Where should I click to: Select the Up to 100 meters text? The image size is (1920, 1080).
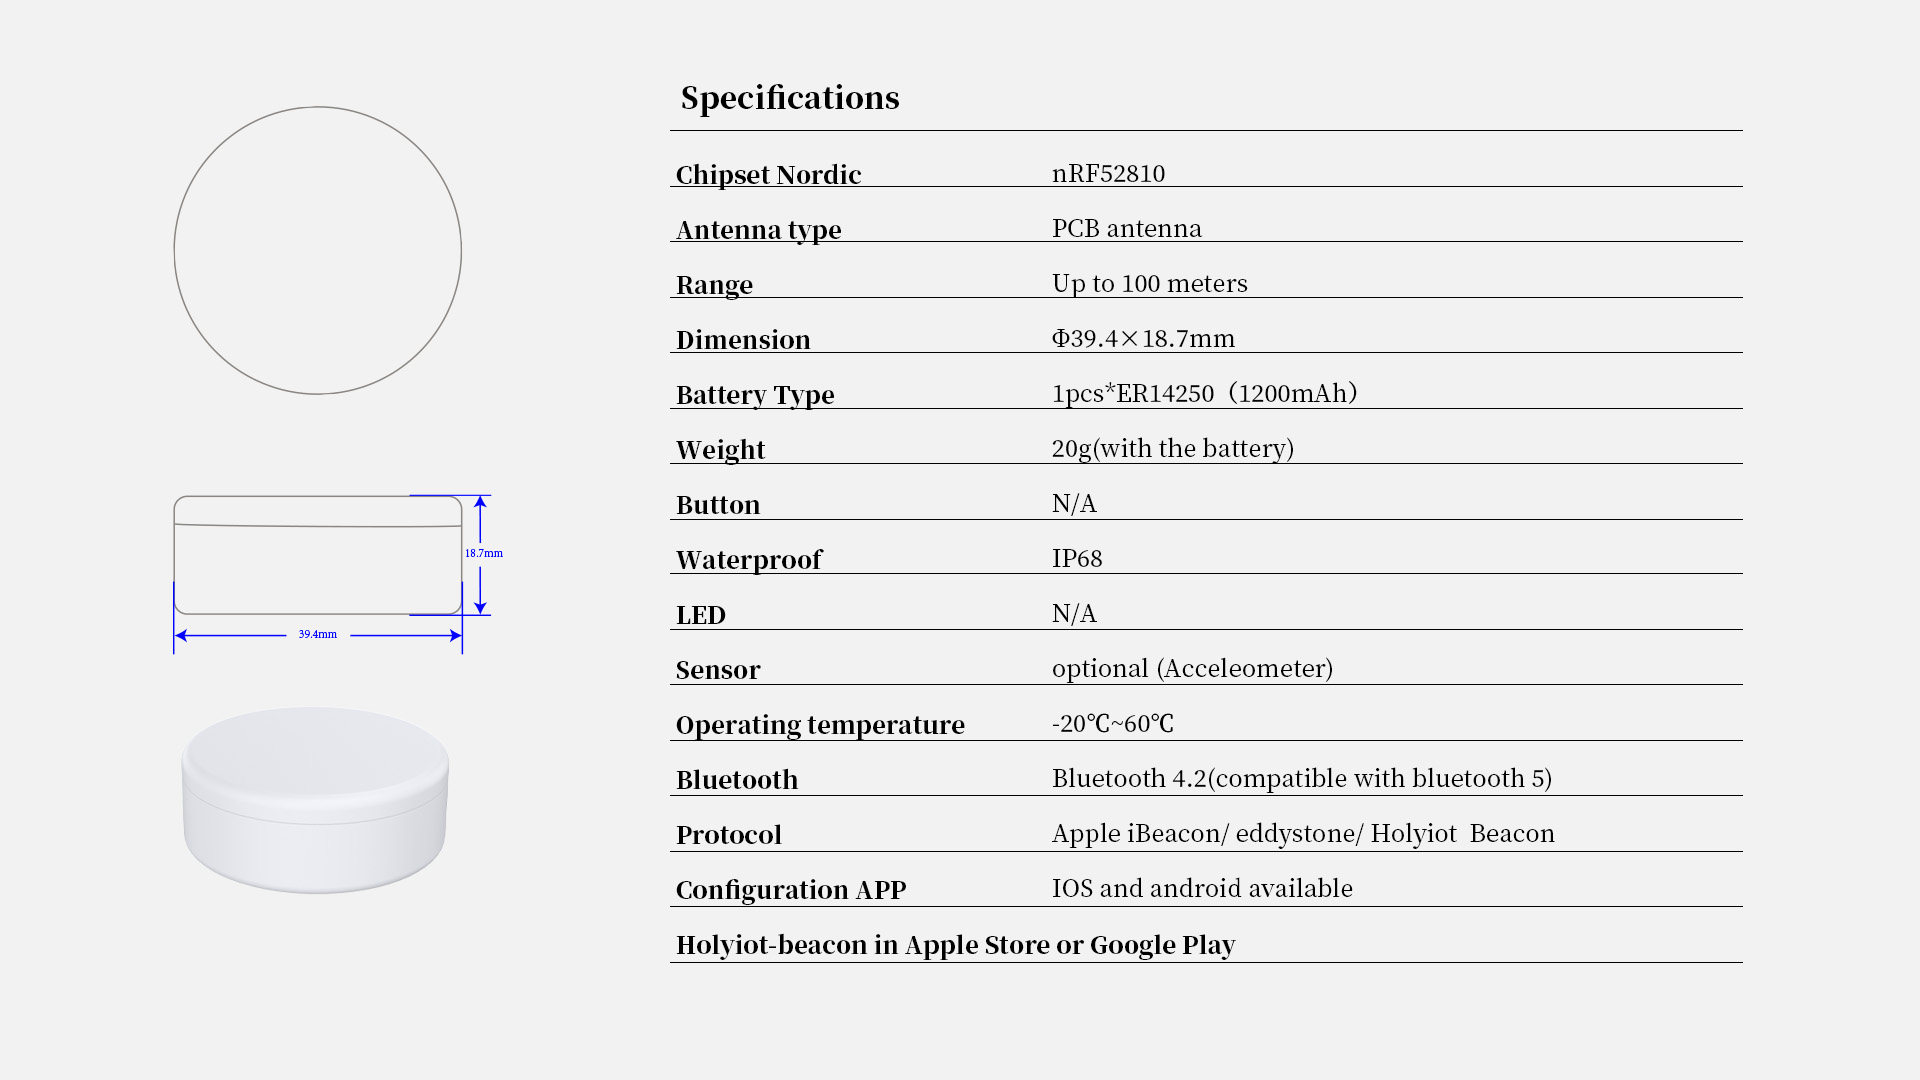[1150, 283]
